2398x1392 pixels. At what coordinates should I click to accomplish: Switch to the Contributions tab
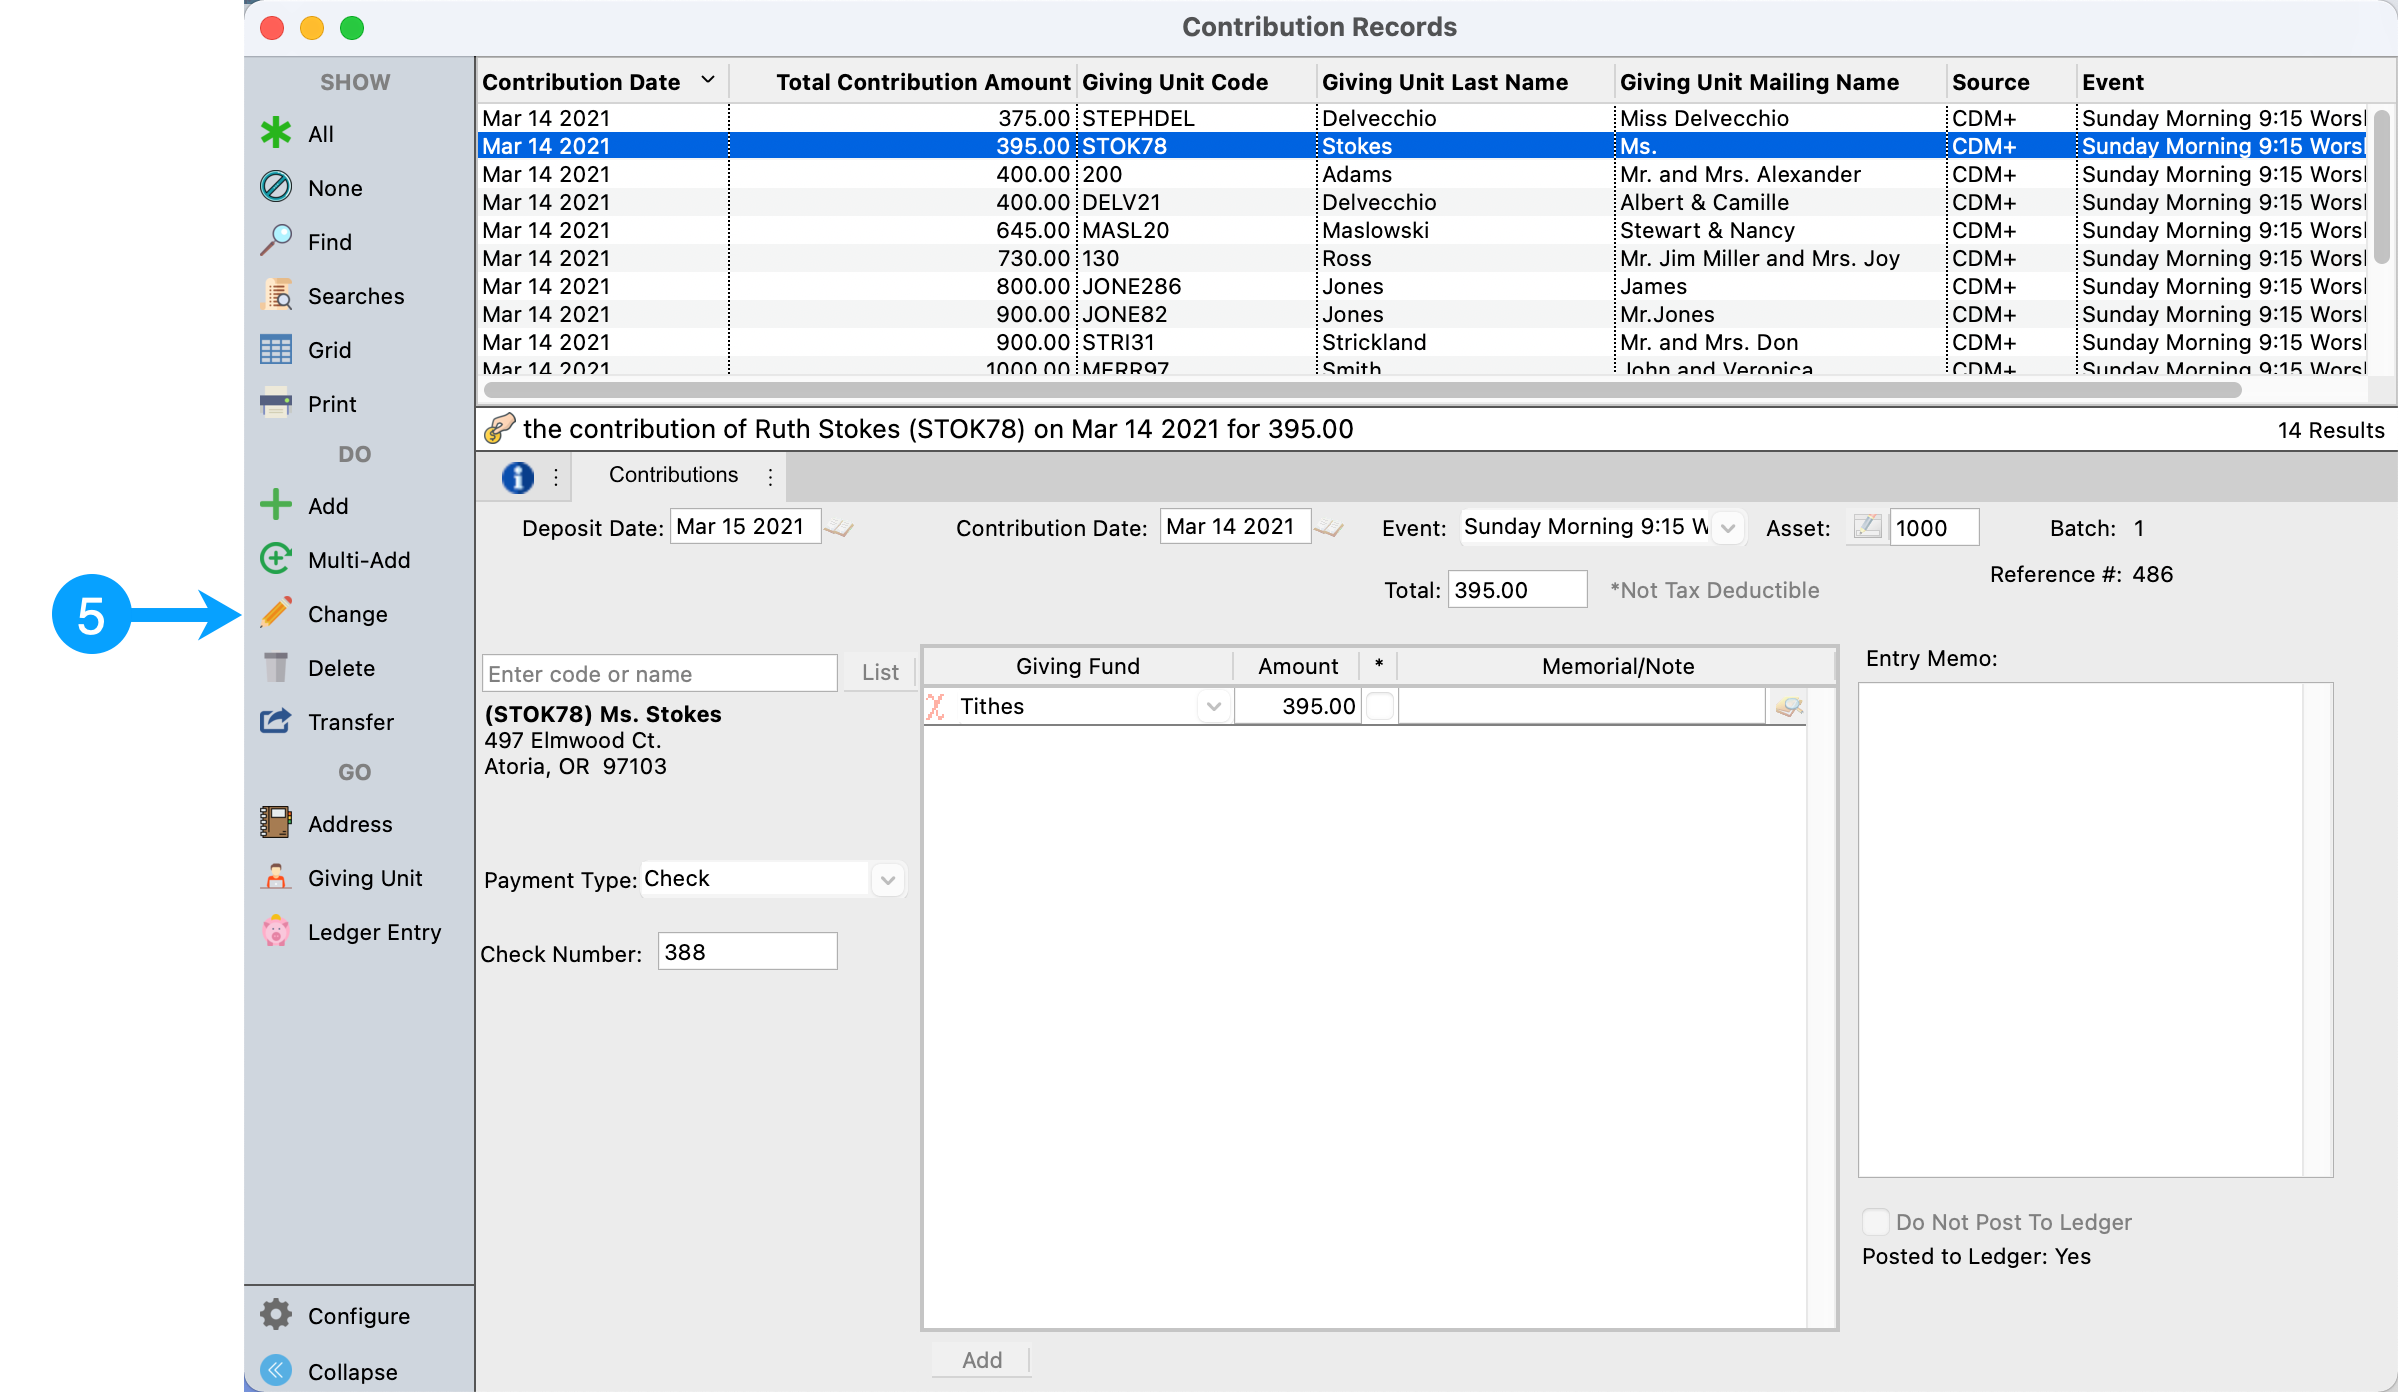coord(673,475)
